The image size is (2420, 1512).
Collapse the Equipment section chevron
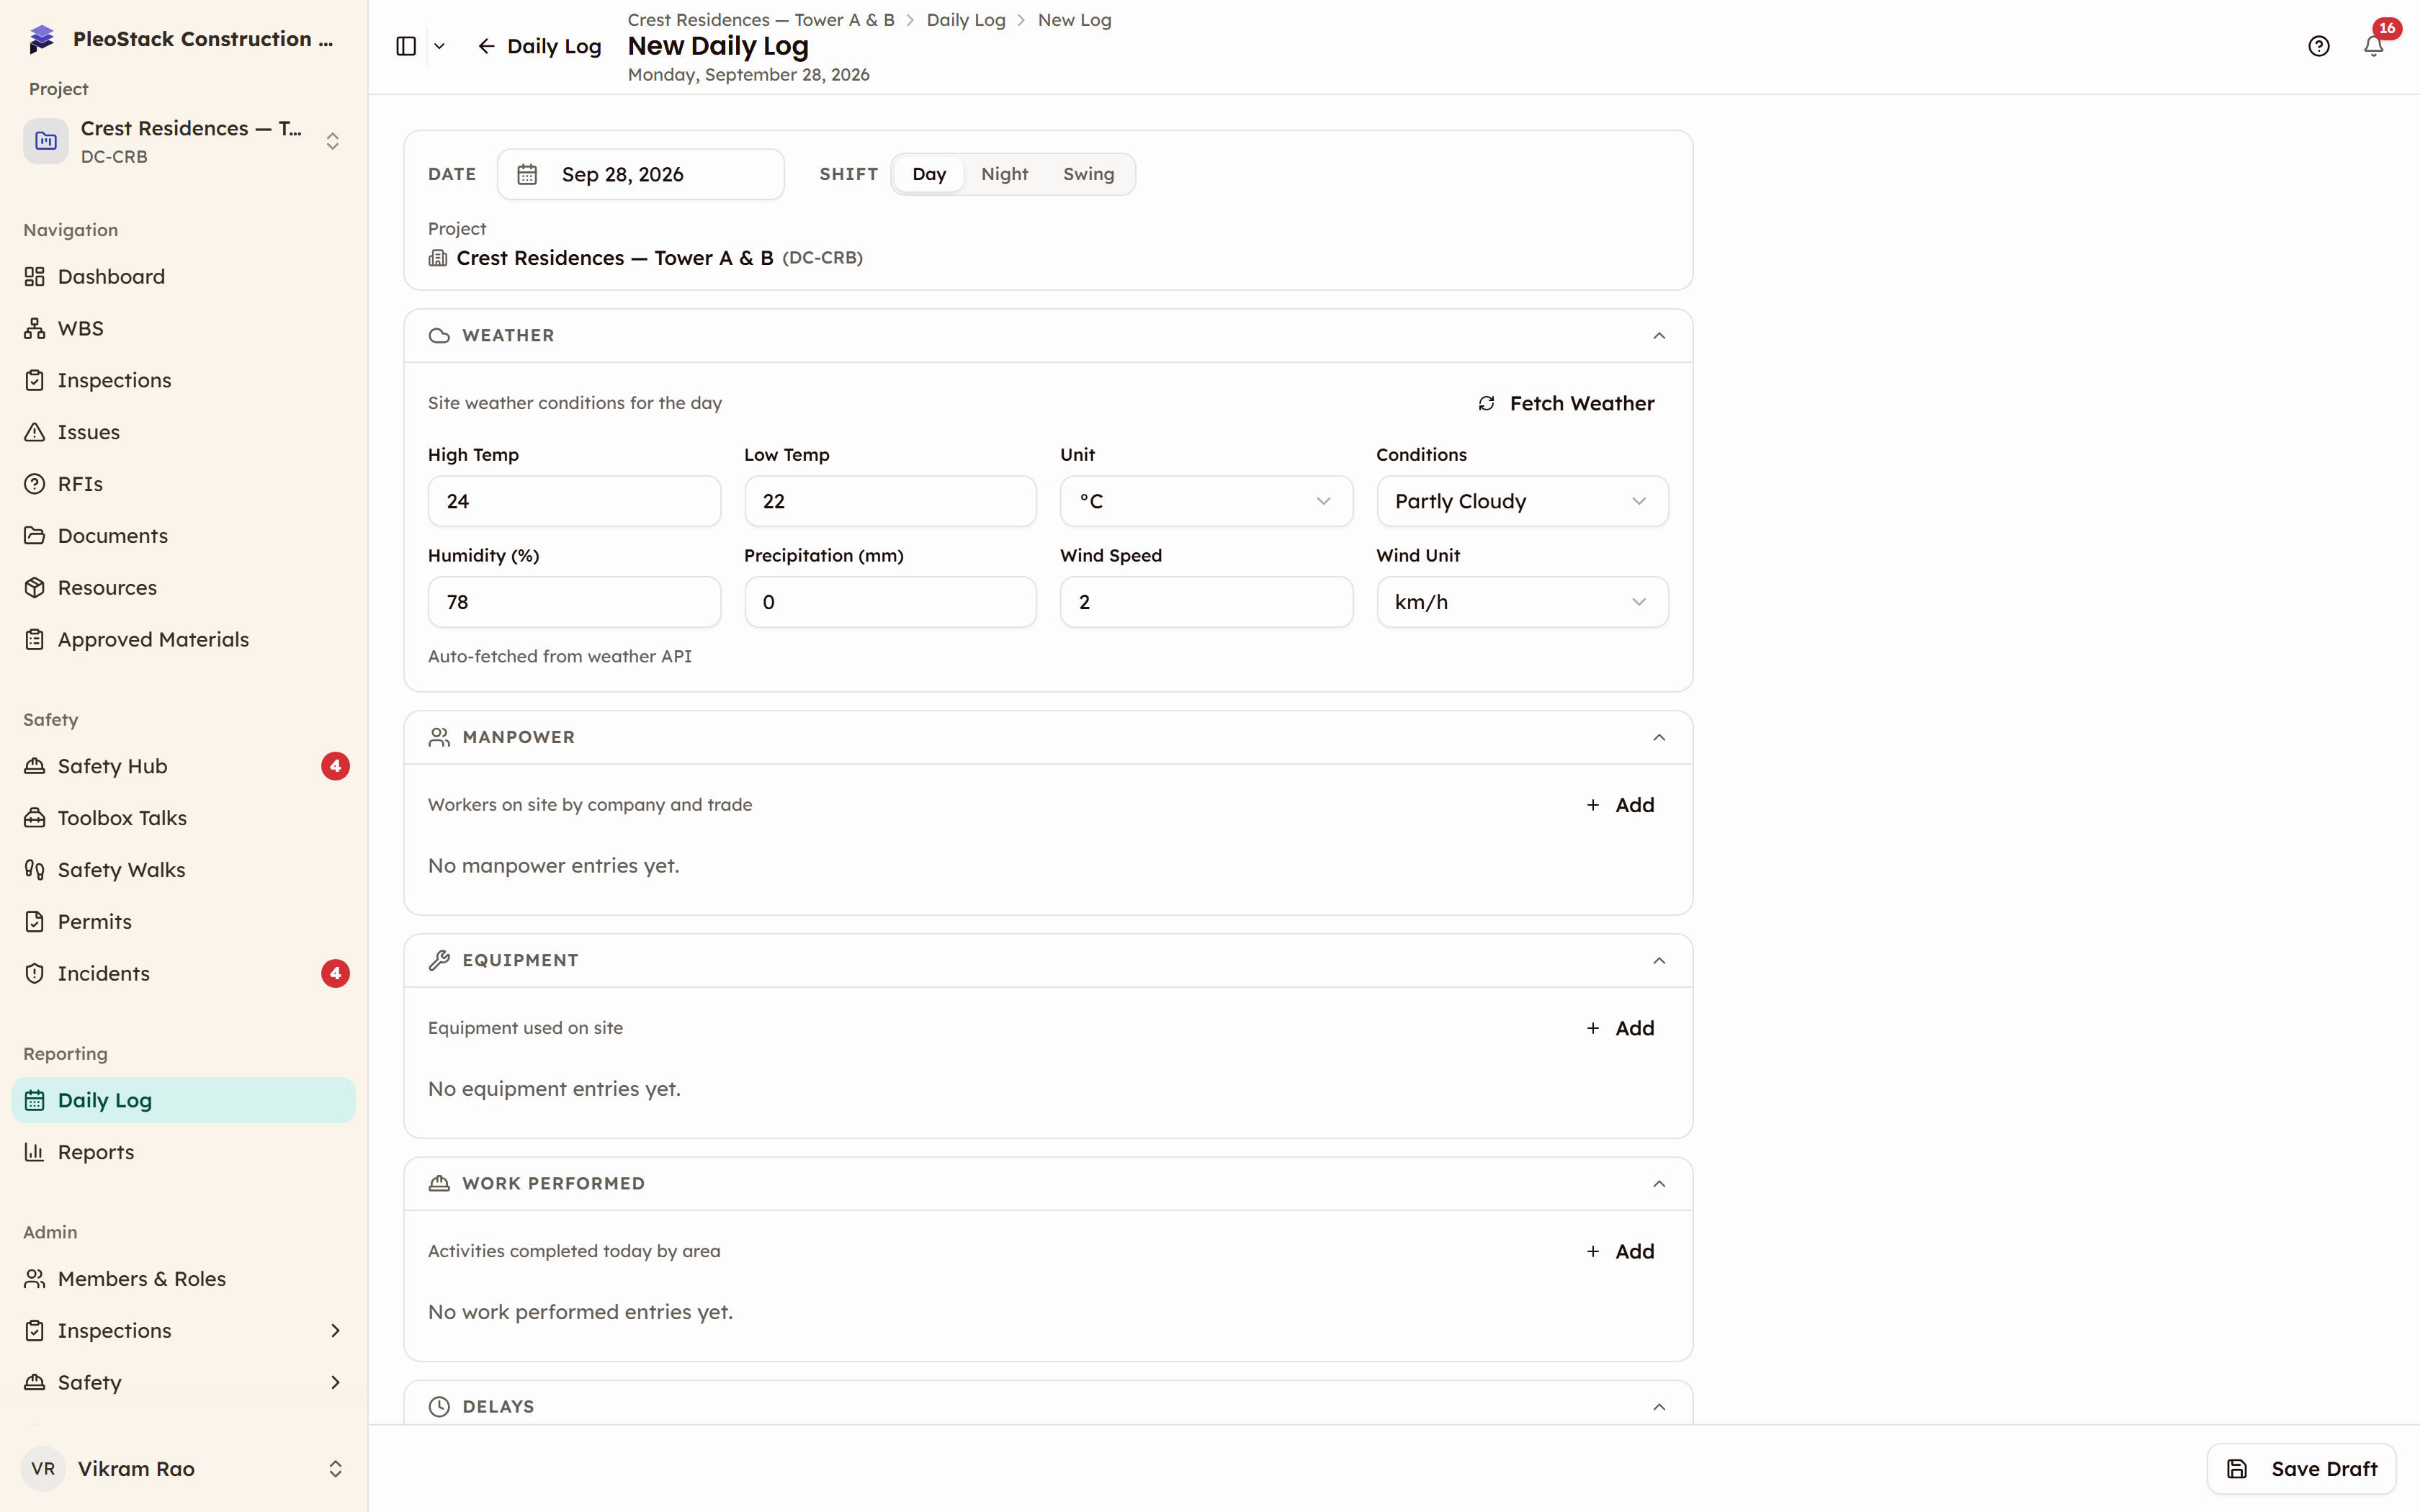pyautogui.click(x=1659, y=961)
